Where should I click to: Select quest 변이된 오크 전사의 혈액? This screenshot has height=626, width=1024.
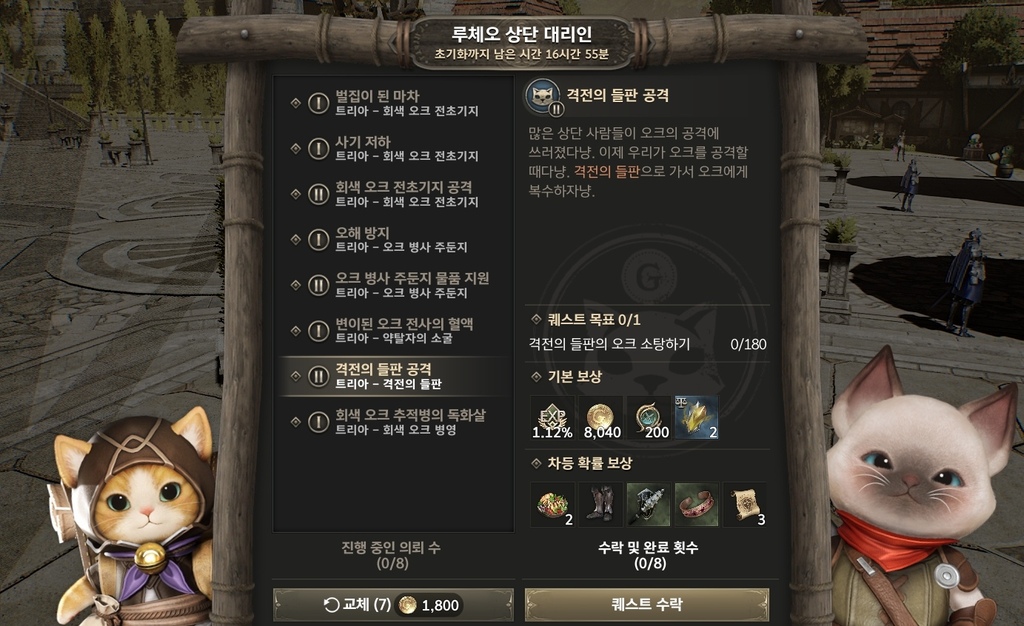pyautogui.click(x=392, y=330)
